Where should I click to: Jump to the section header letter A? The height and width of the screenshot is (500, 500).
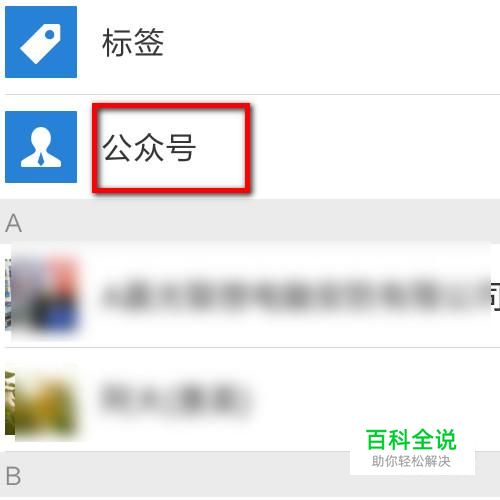(14, 223)
